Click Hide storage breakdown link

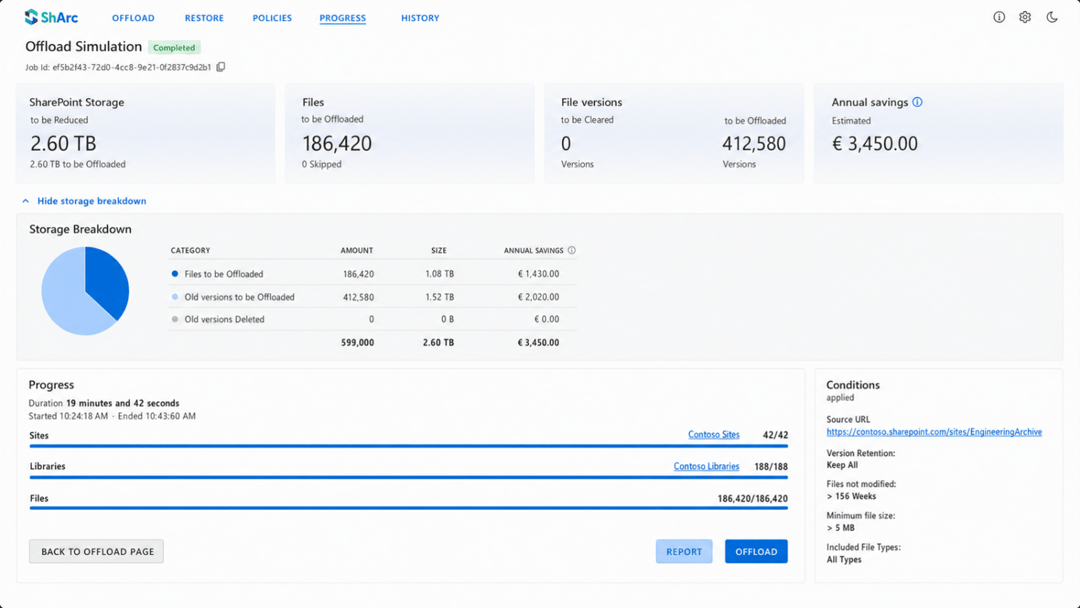coord(92,201)
